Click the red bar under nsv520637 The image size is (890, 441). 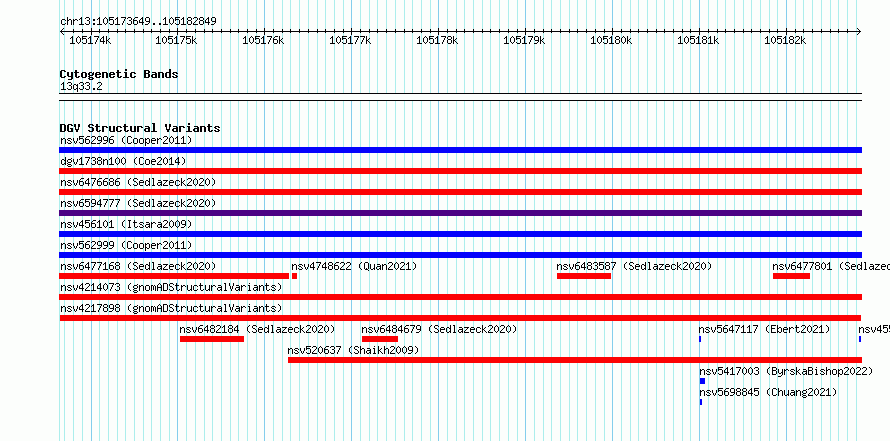(x=575, y=360)
